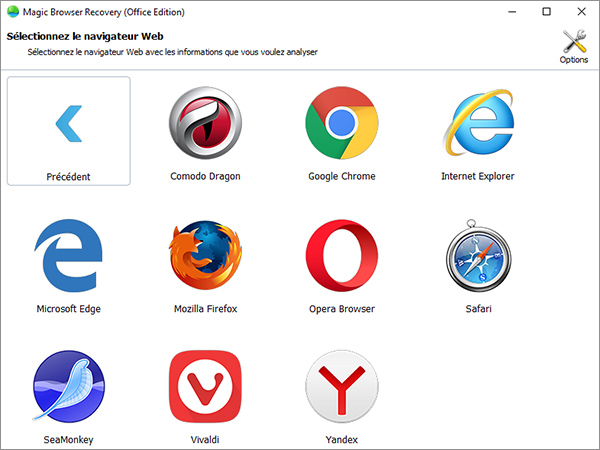Viewport: 600px width, 450px height.
Task: Choose the Google Chrome icon
Action: [342, 123]
